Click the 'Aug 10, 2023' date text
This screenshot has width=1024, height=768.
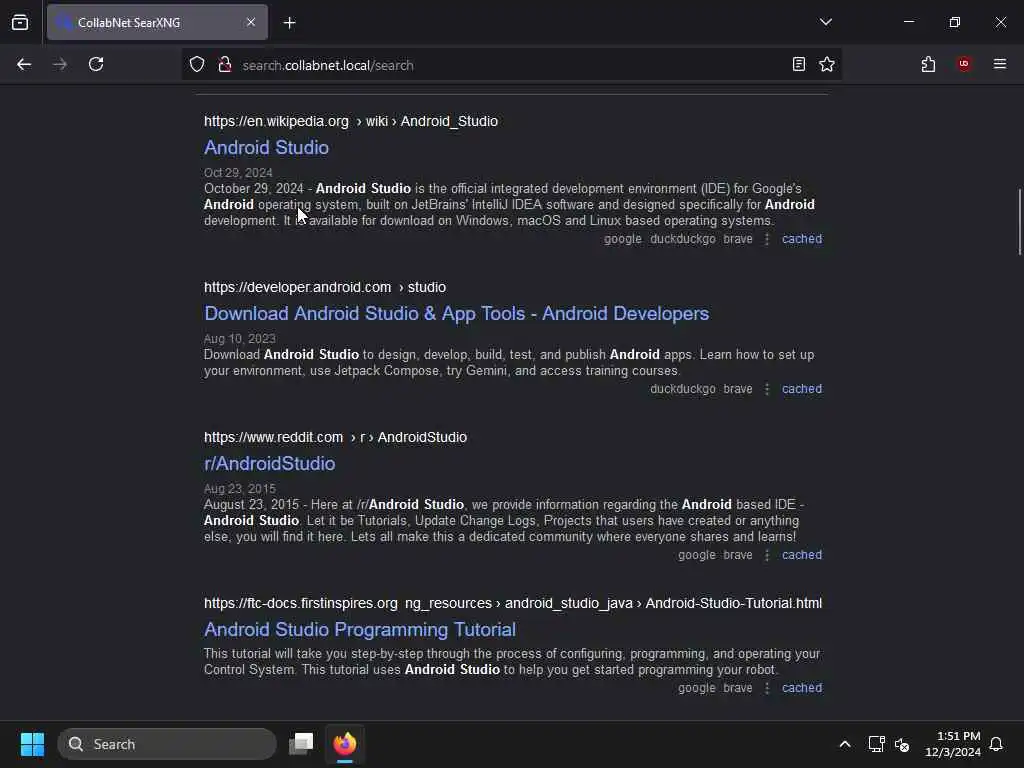point(240,339)
